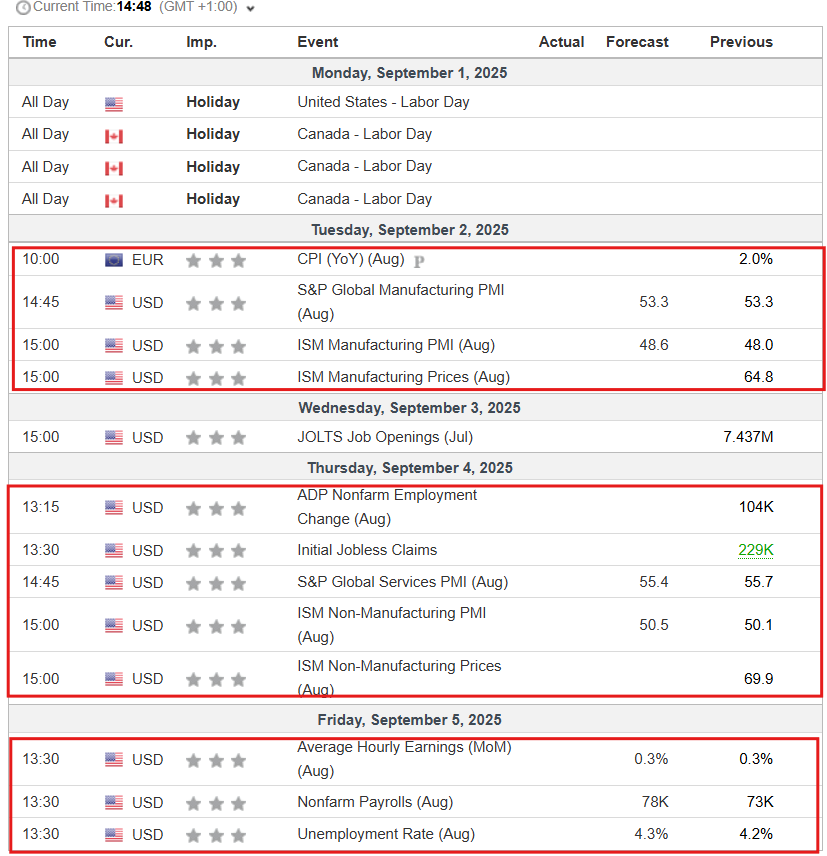Screen dimensions: 827x856
Task: Click the importance stars for JOLTS Job Openings
Action: coord(216,438)
